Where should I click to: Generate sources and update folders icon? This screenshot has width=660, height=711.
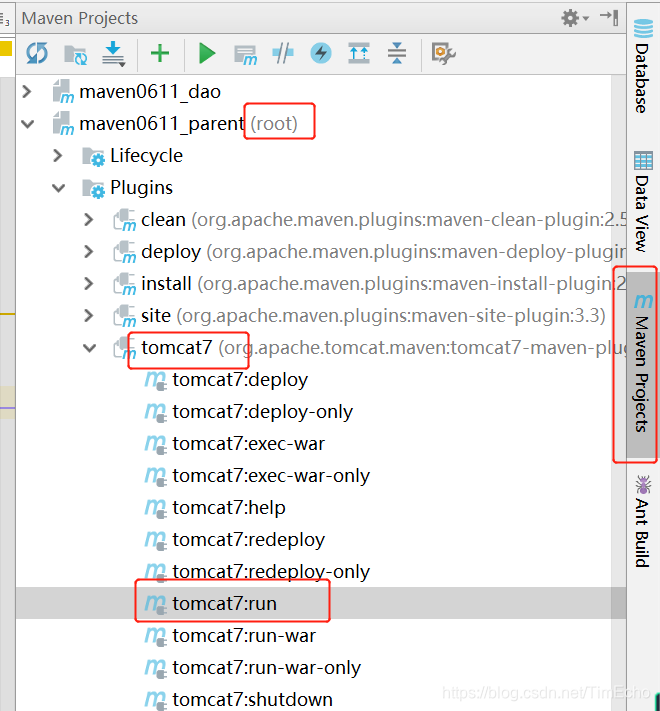(75, 54)
